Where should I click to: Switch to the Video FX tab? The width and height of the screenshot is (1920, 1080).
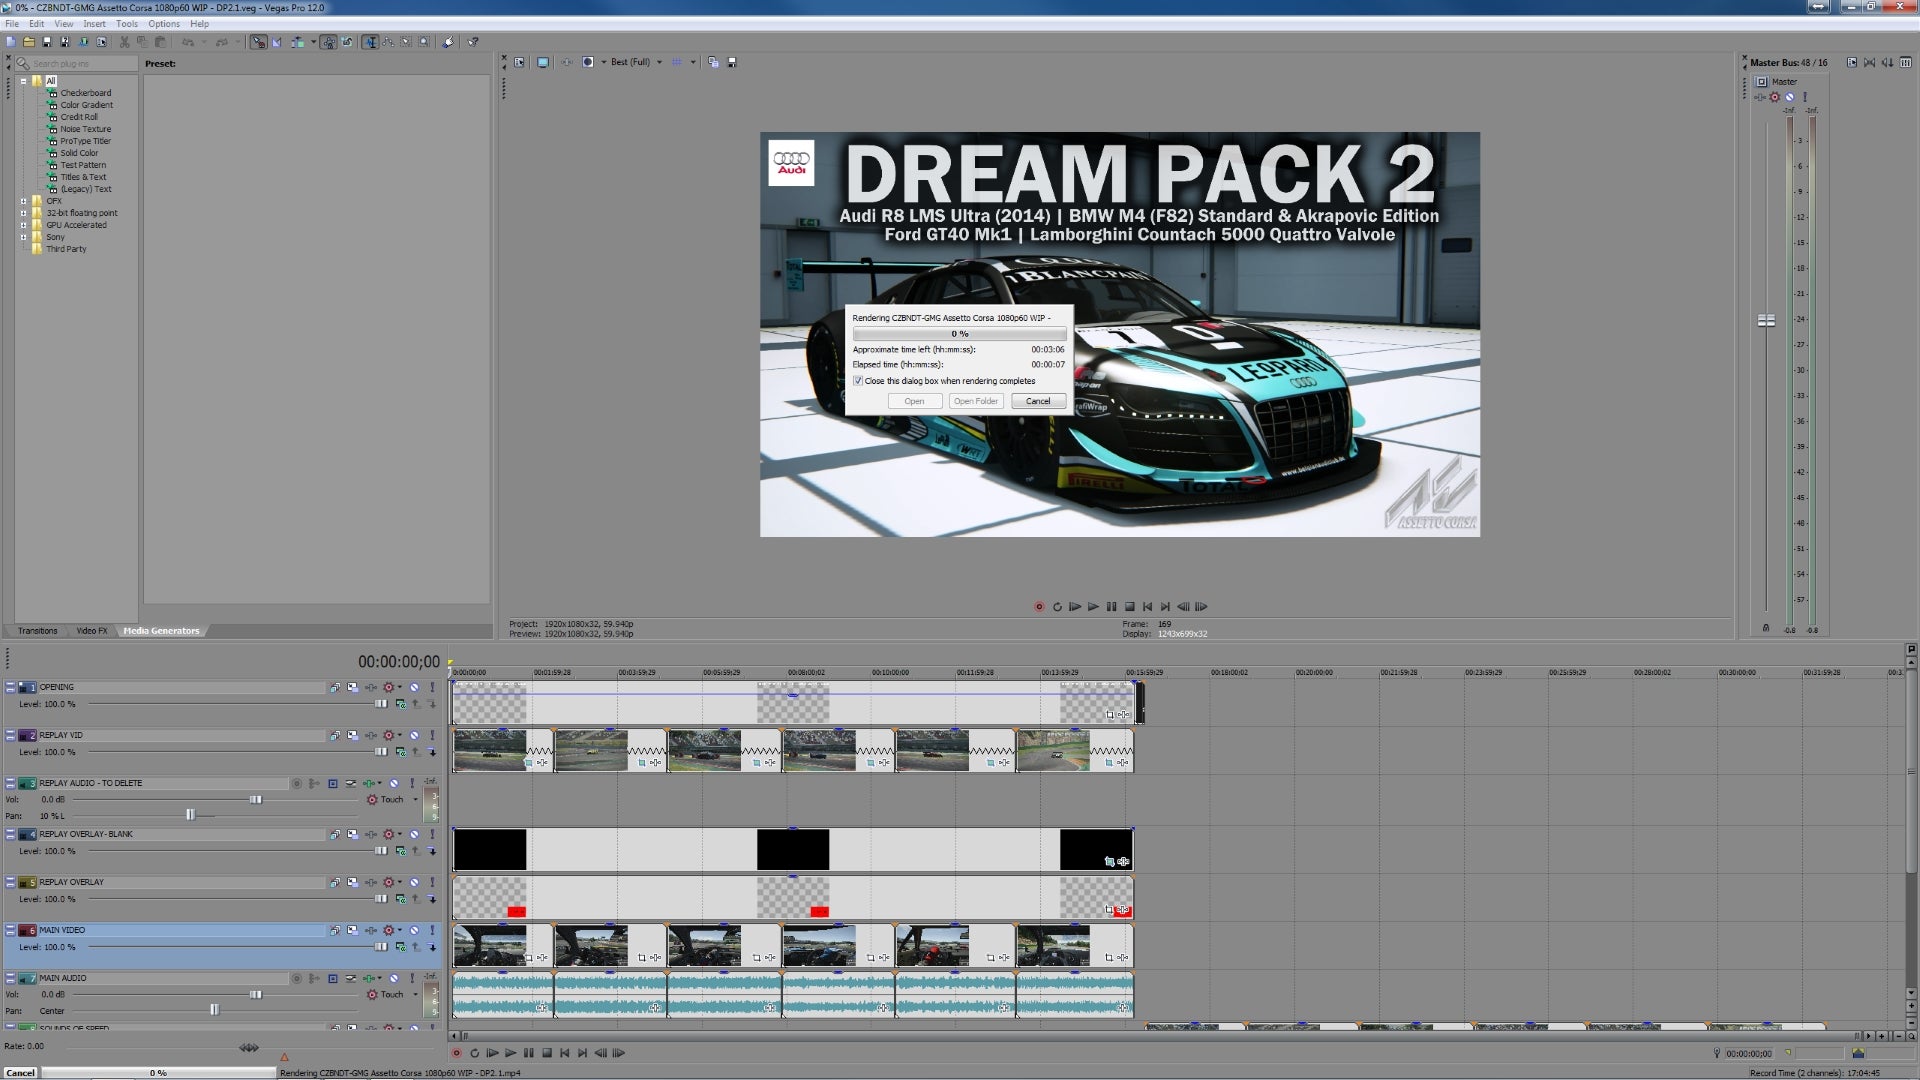pos(92,631)
